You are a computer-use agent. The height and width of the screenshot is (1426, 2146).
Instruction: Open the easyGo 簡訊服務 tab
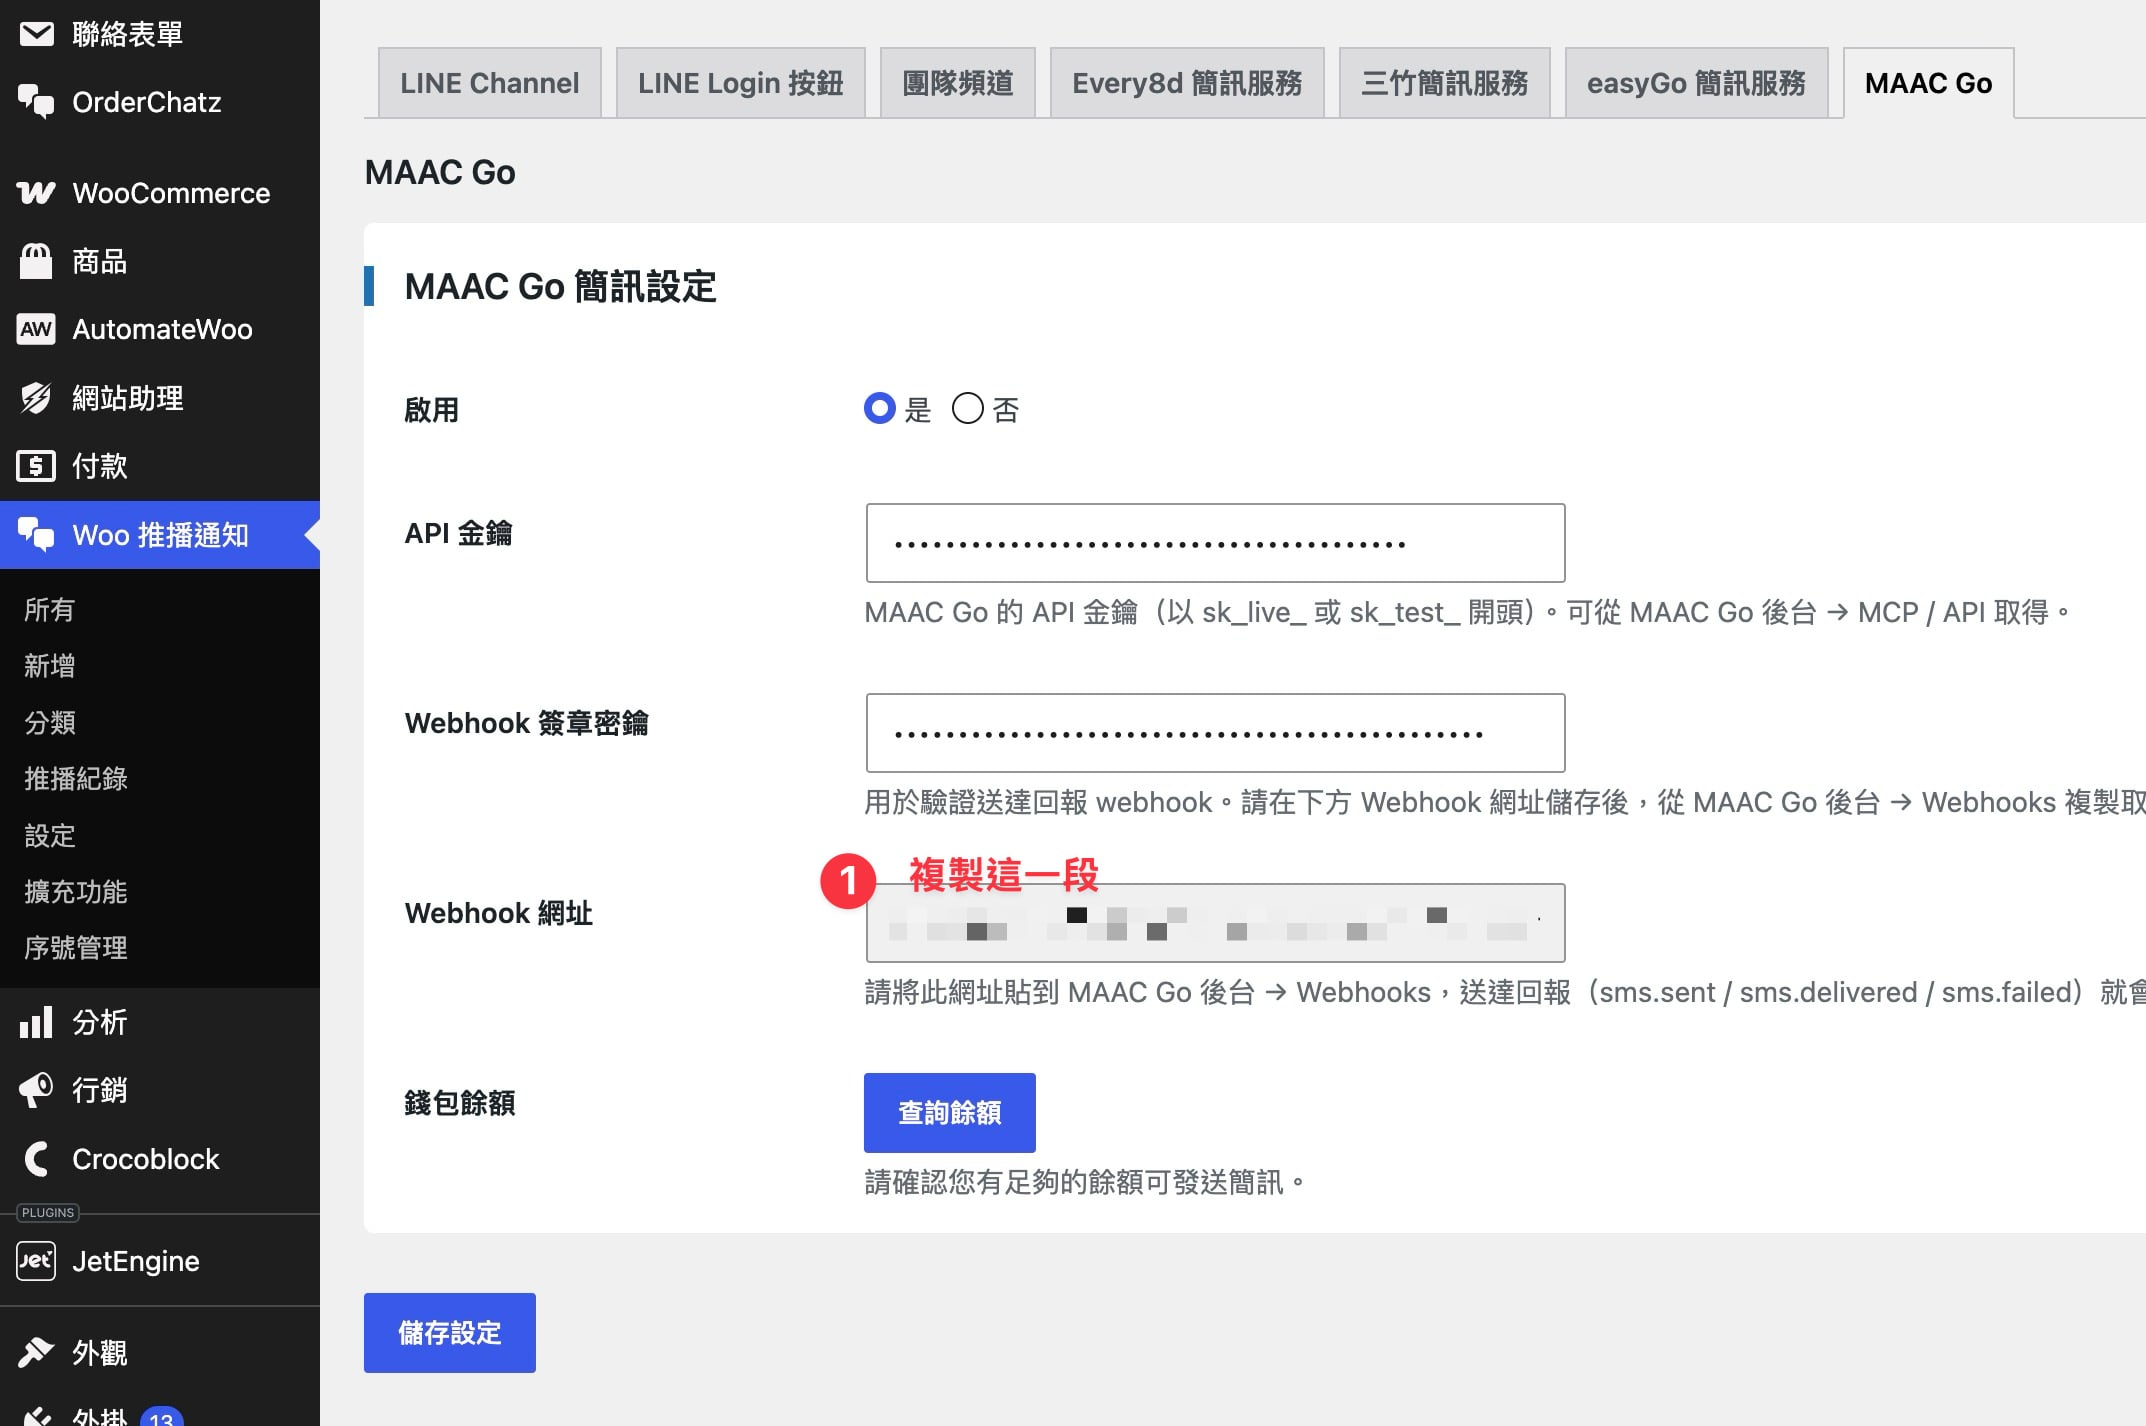point(1697,83)
